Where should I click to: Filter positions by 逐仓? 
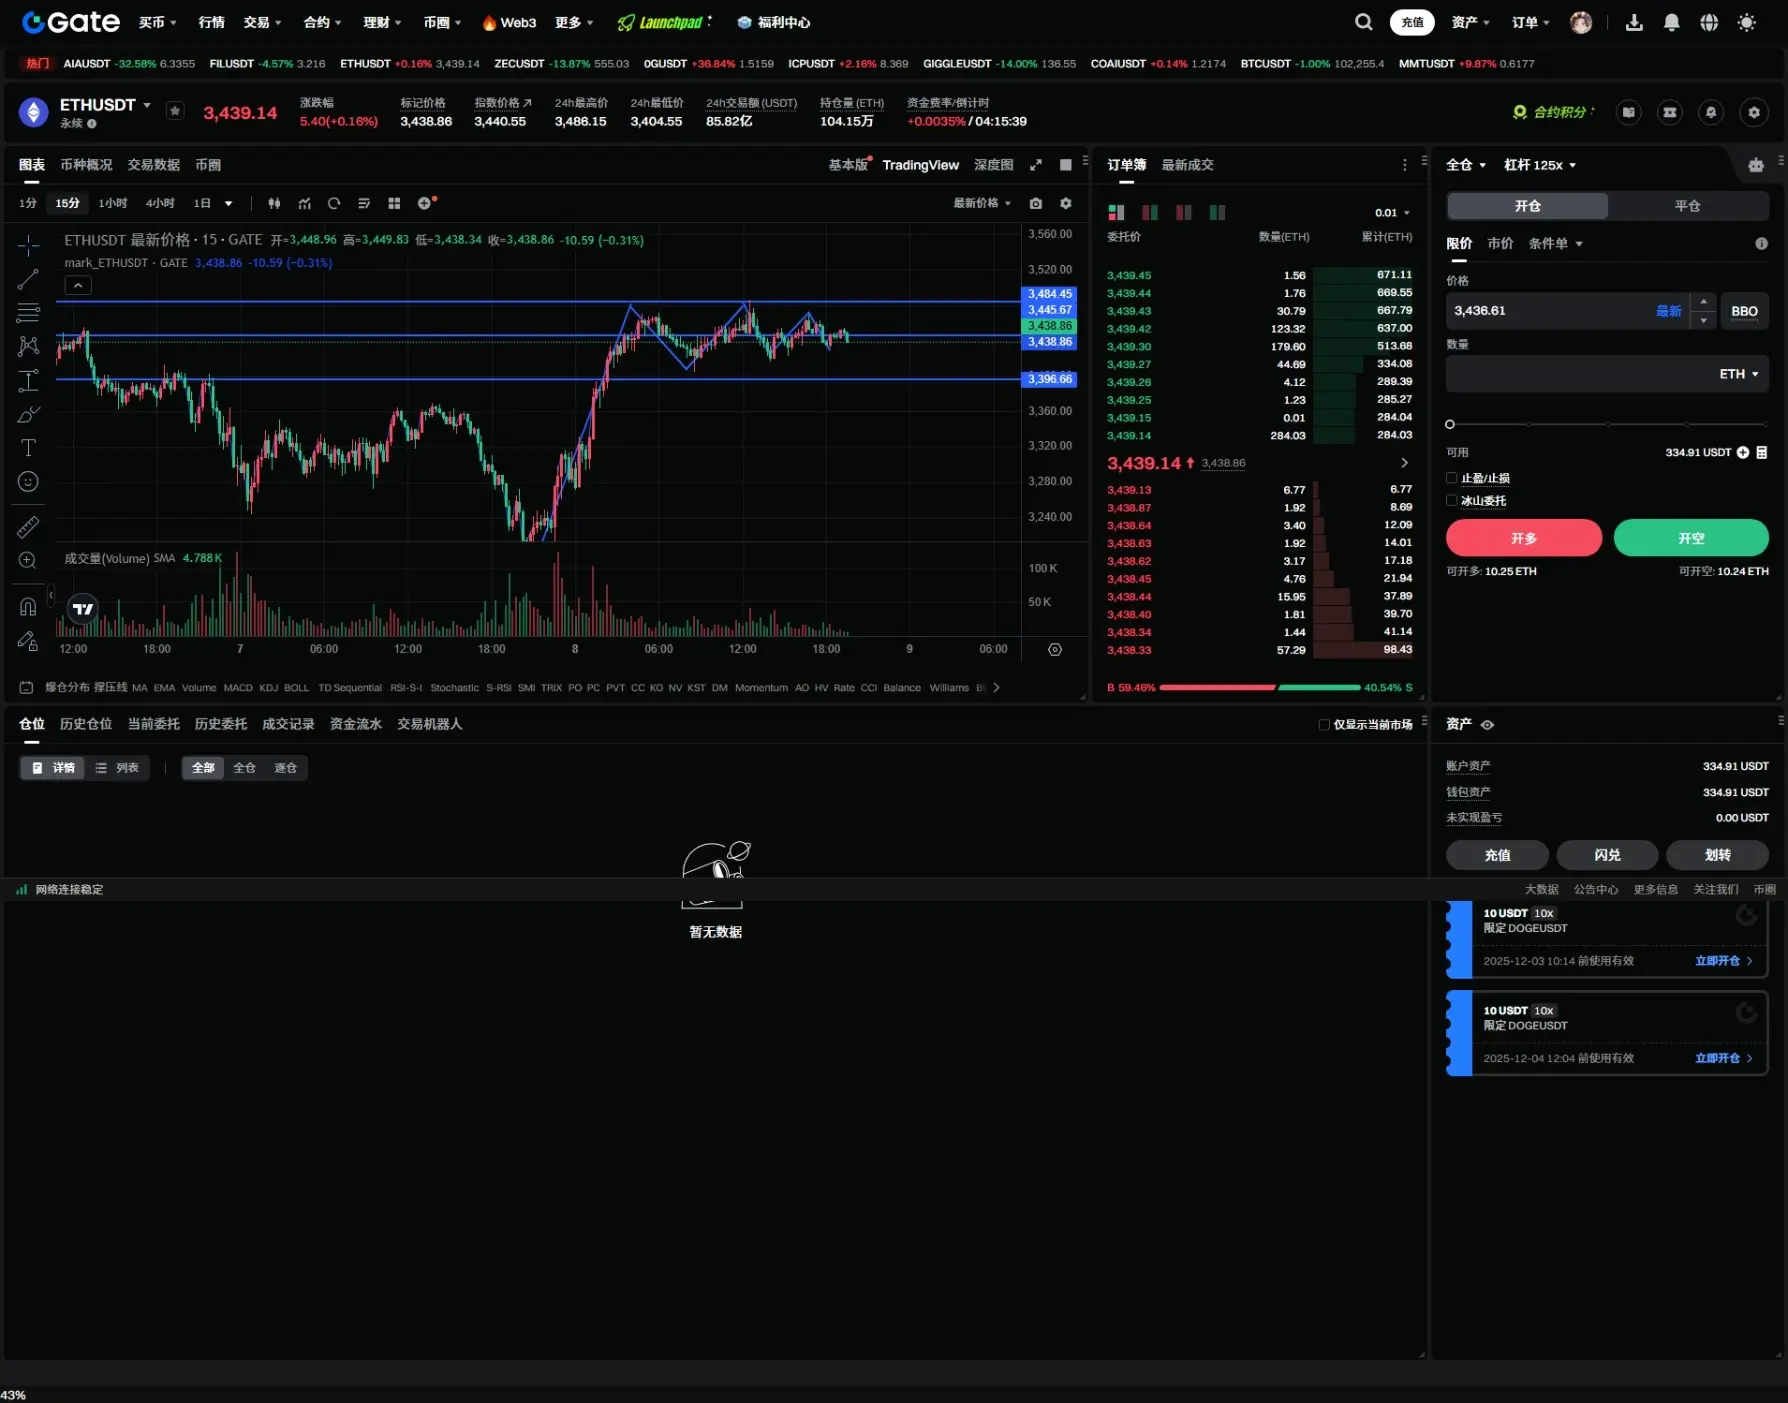286,768
